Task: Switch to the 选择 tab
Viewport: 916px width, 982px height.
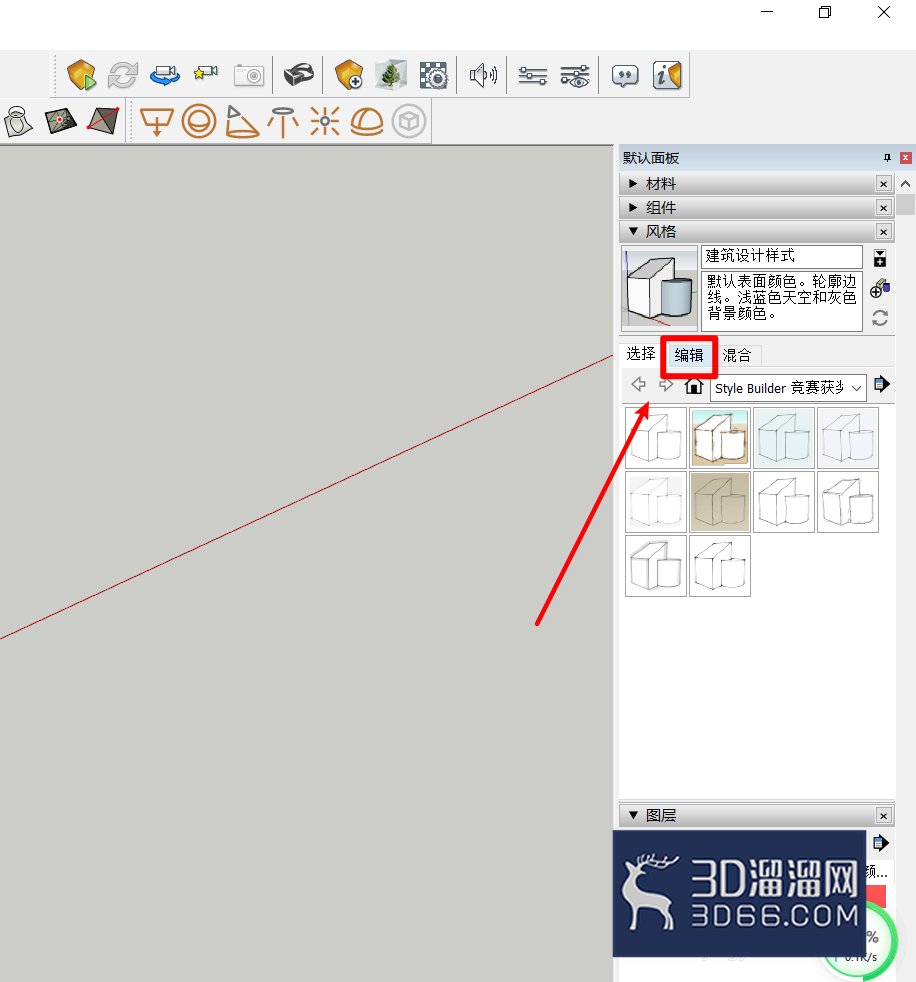Action: point(641,354)
